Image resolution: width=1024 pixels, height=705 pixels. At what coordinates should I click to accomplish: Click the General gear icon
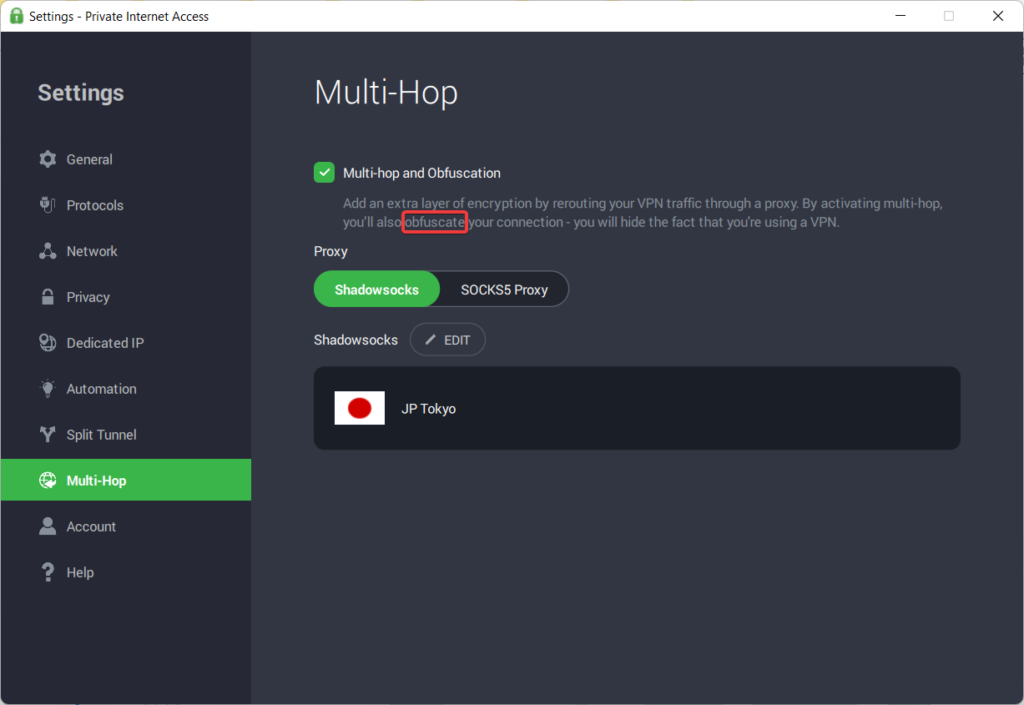coord(47,160)
